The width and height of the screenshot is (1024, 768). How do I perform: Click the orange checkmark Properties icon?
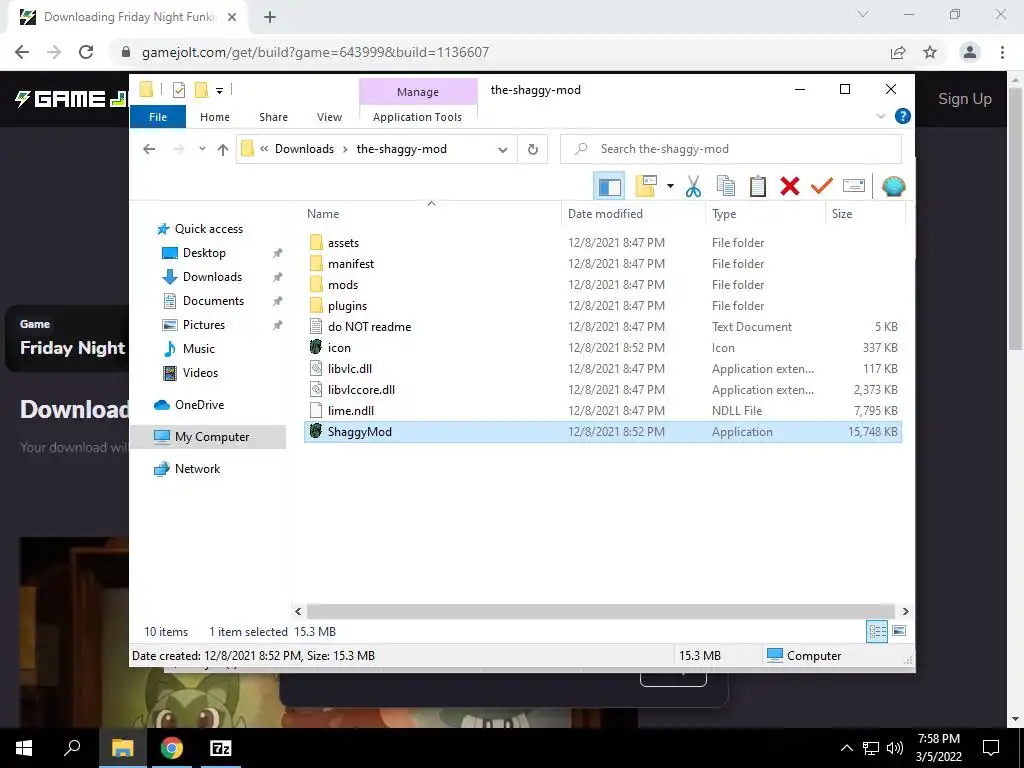[822, 186]
